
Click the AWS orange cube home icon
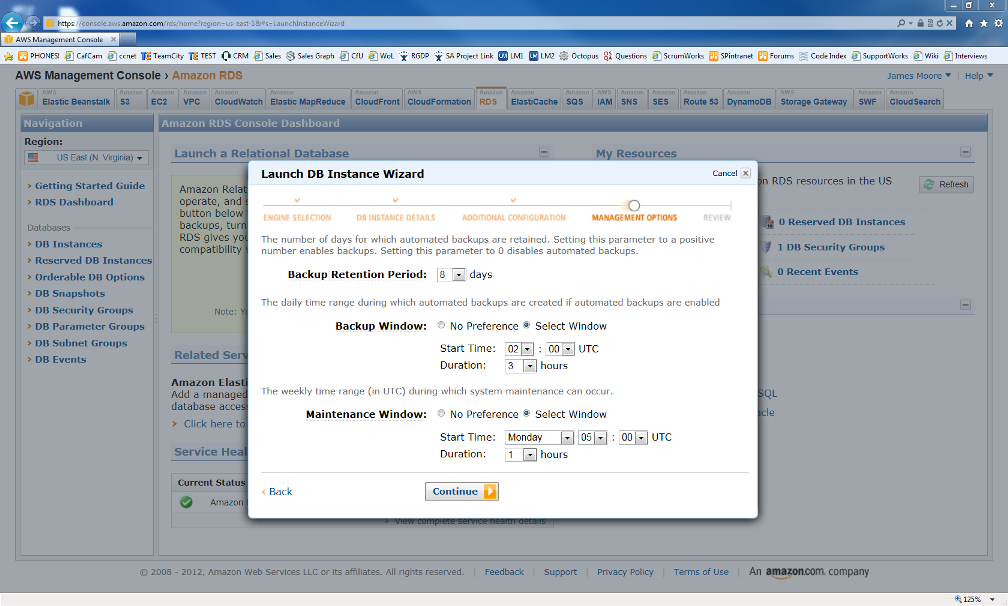(26, 99)
